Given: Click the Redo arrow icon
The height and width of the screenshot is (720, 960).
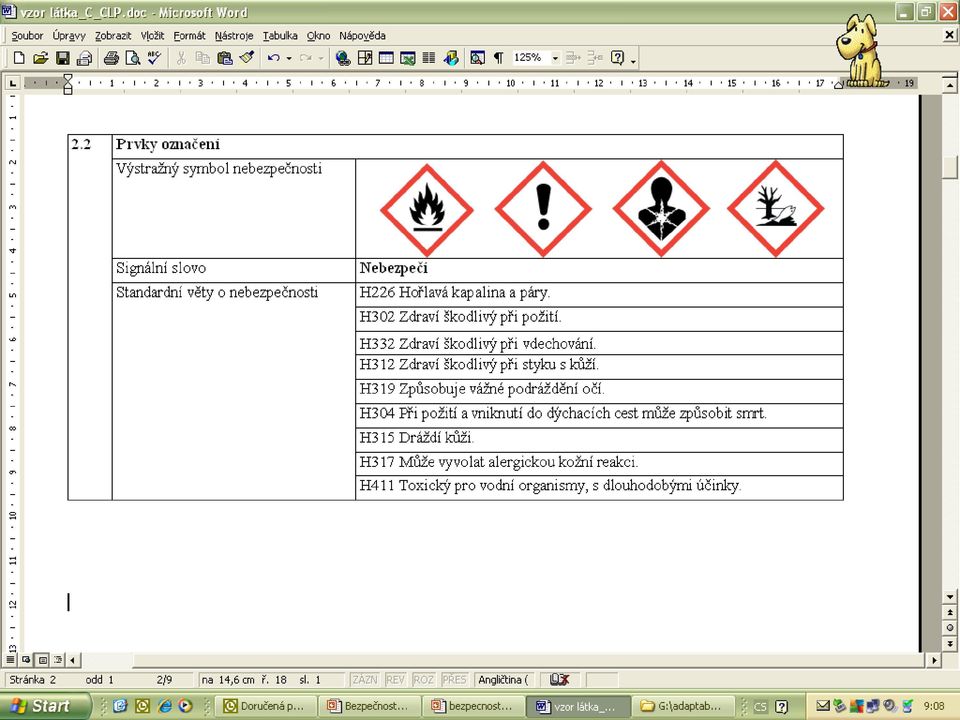Looking at the screenshot, I should [x=306, y=58].
